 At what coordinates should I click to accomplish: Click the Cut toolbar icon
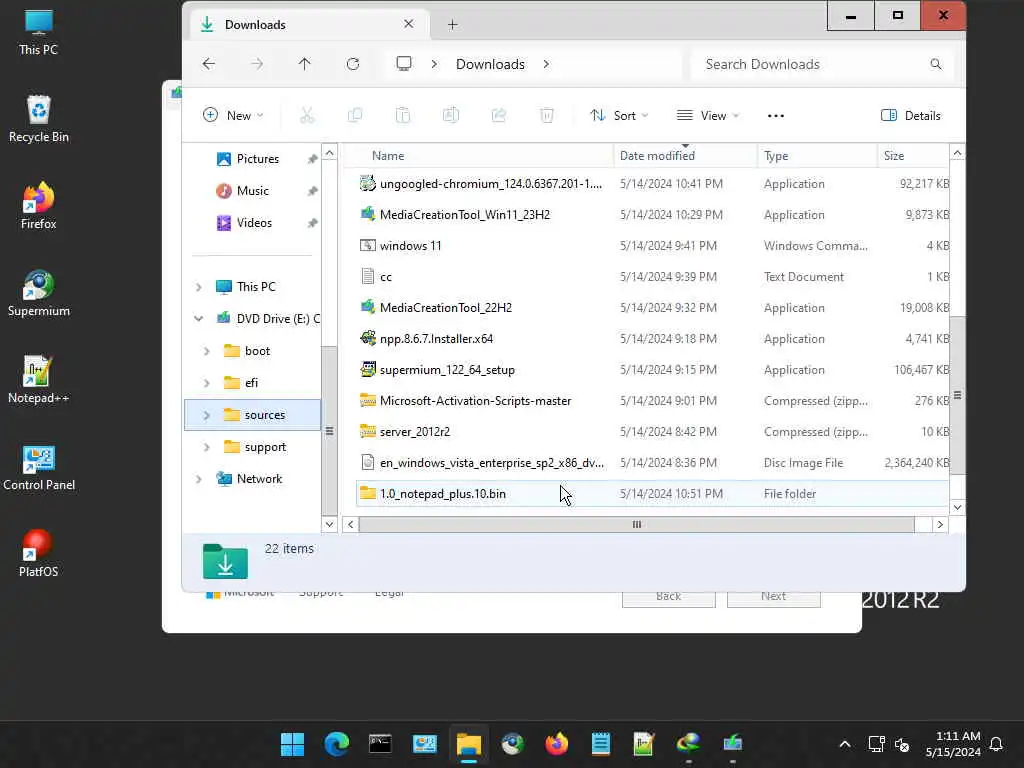(x=307, y=116)
